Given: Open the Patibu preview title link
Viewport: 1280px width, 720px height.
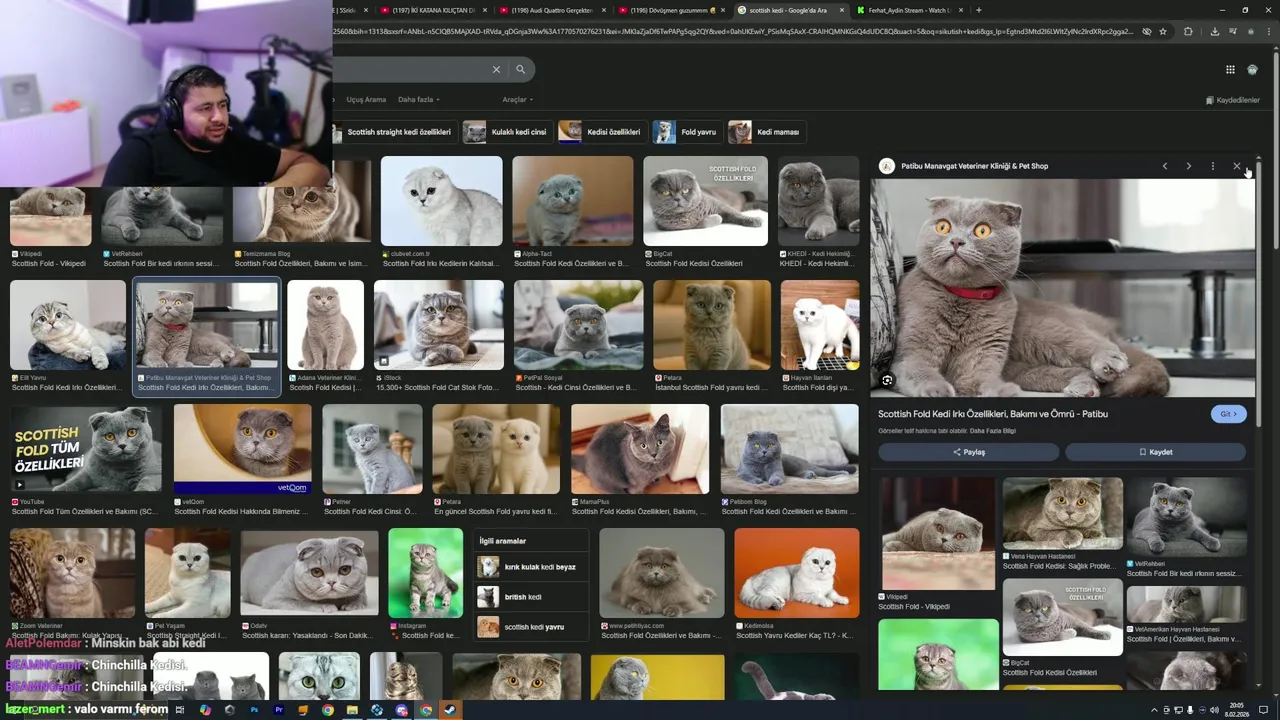Looking at the screenshot, I should pos(993,414).
